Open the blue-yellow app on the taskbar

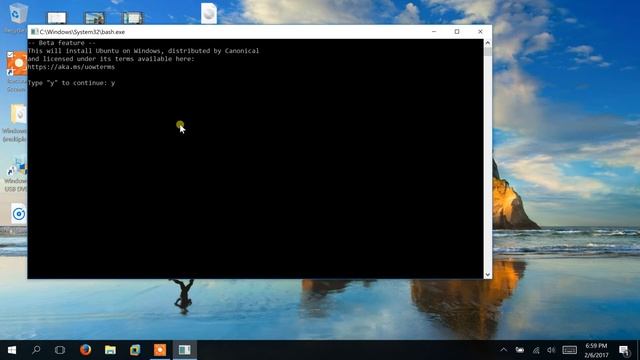pos(135,350)
